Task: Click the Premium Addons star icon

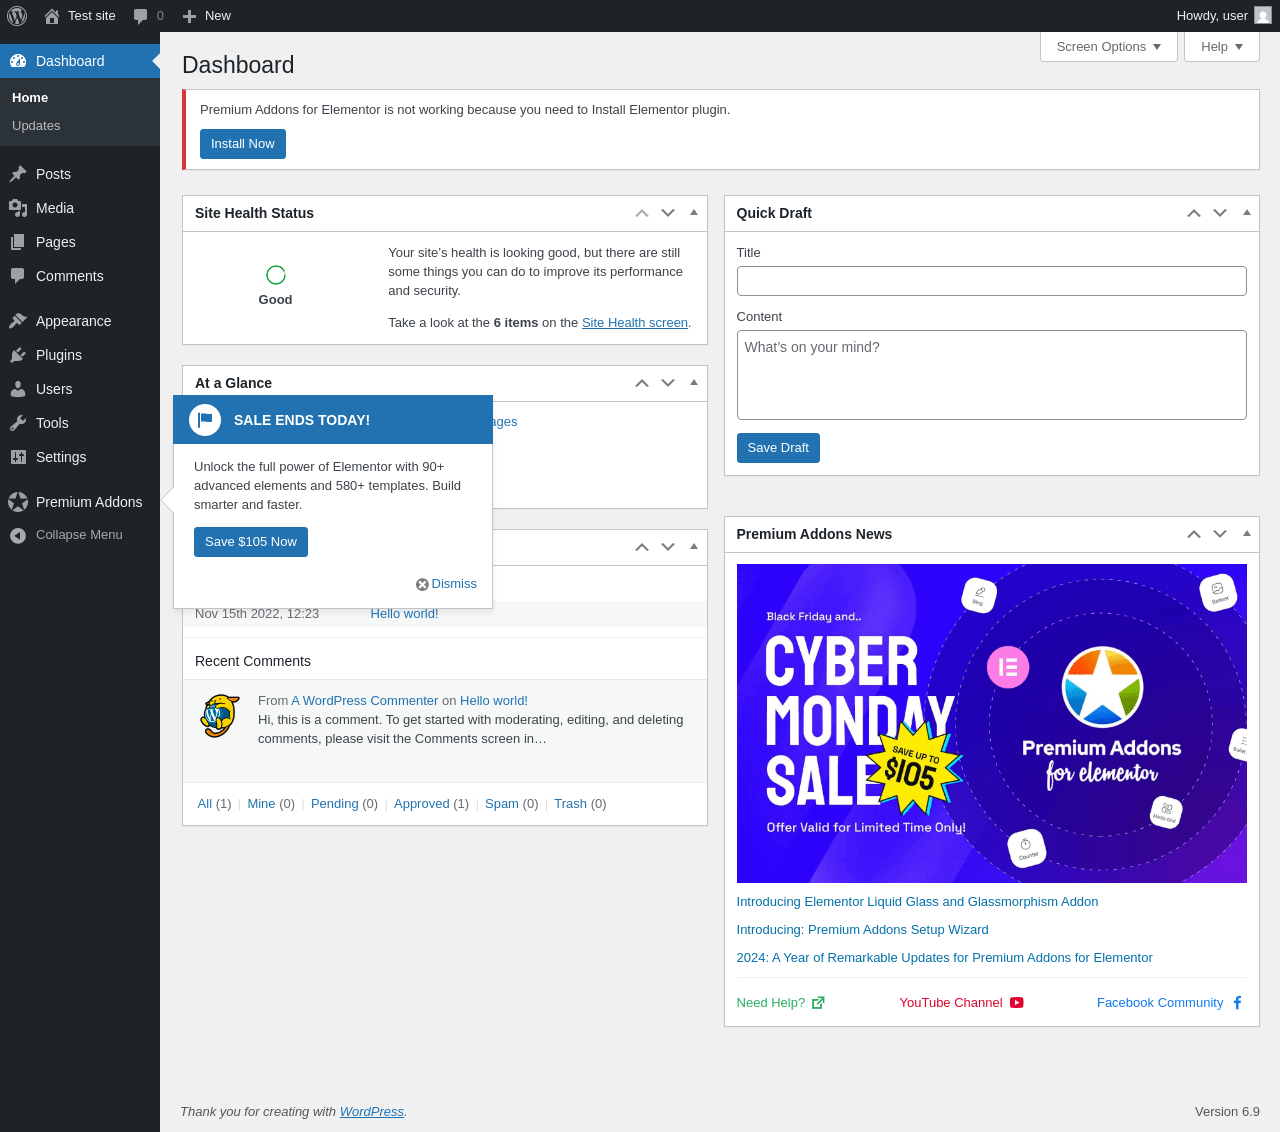Action: click(x=18, y=502)
